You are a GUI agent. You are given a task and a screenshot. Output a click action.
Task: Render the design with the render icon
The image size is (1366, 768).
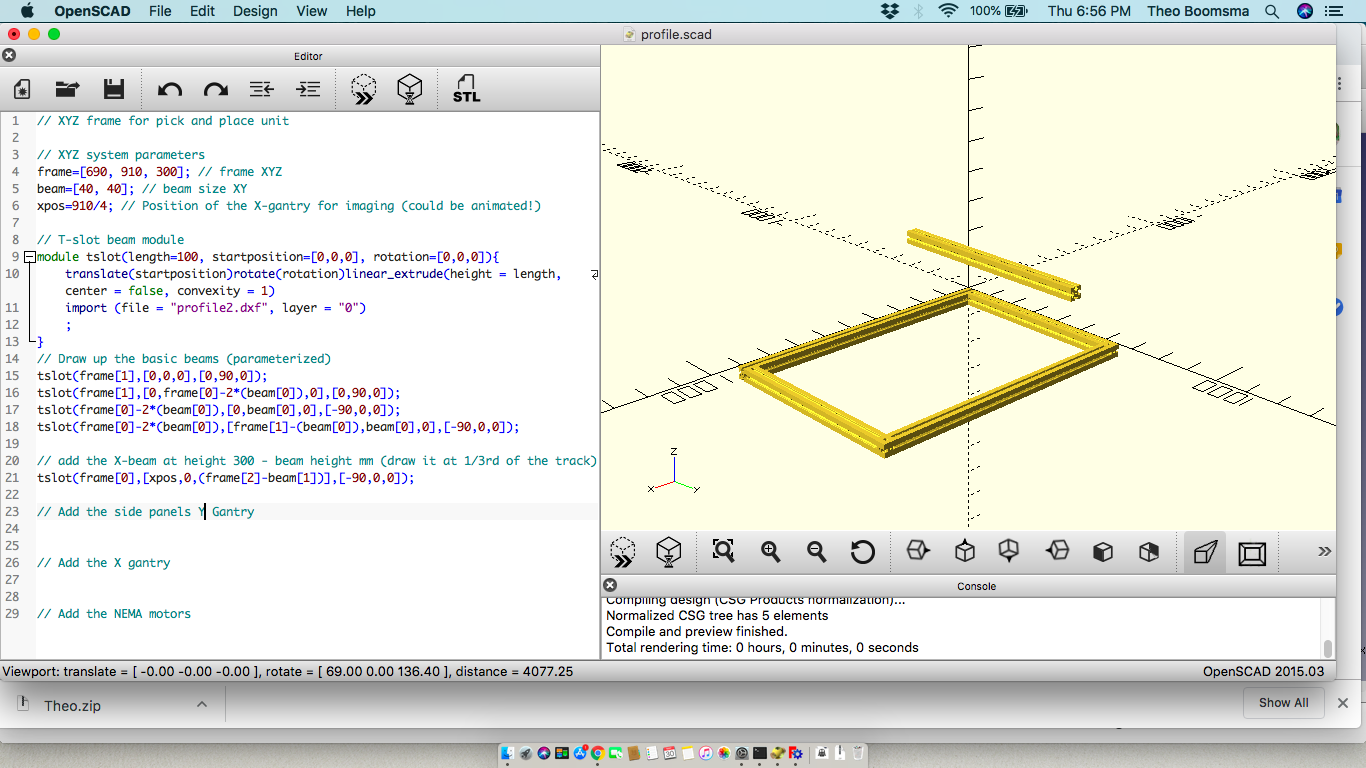coord(410,89)
